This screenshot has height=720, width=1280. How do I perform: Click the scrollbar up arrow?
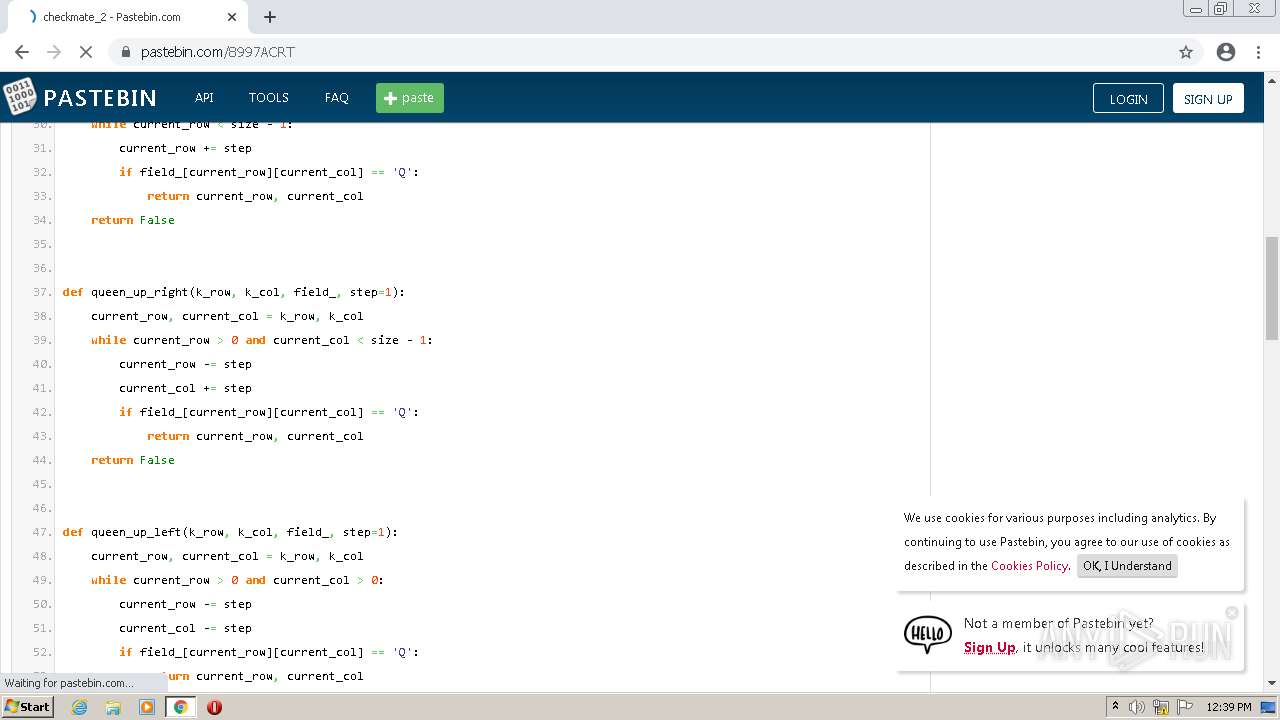1272,79
